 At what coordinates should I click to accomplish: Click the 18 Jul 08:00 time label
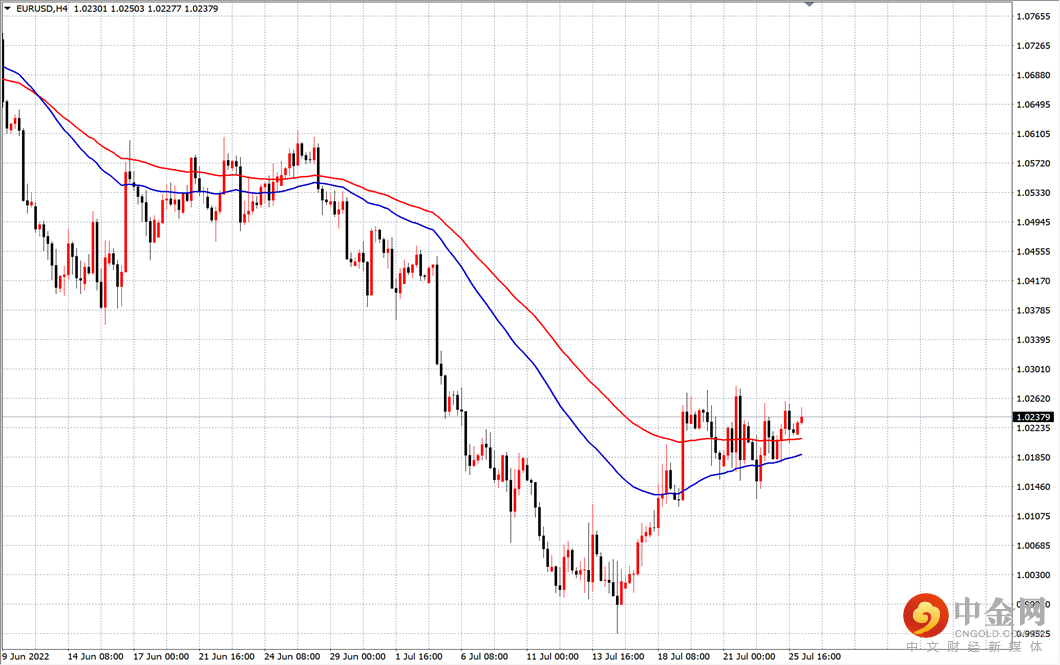coord(683,656)
